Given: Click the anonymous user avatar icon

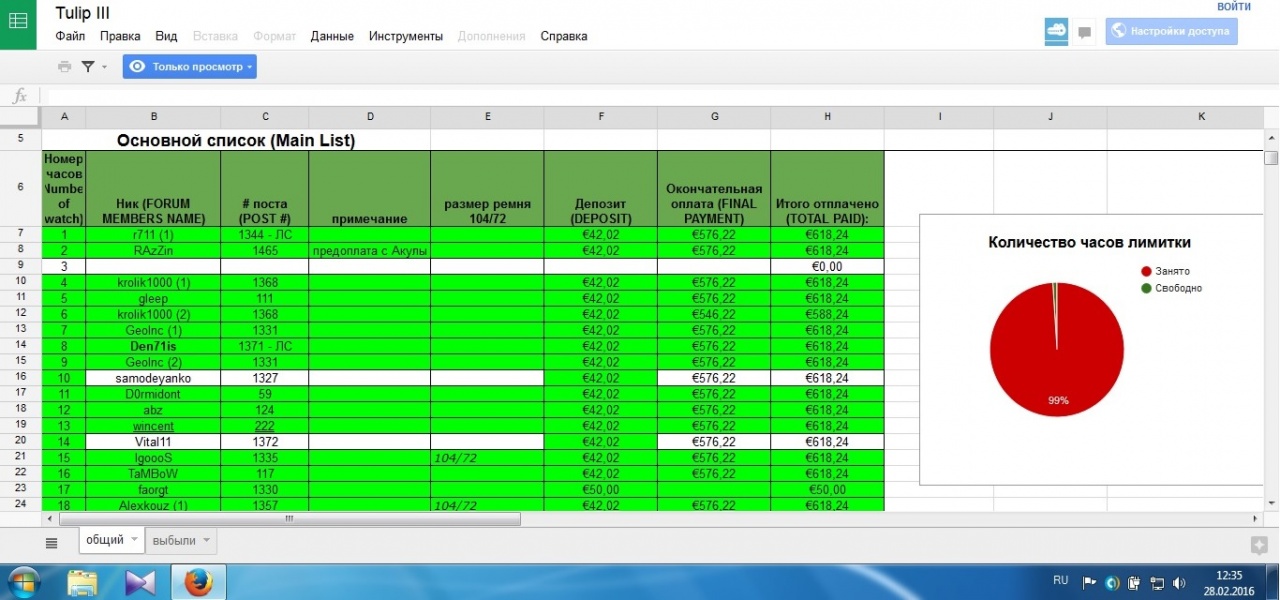Looking at the screenshot, I should (1056, 31).
